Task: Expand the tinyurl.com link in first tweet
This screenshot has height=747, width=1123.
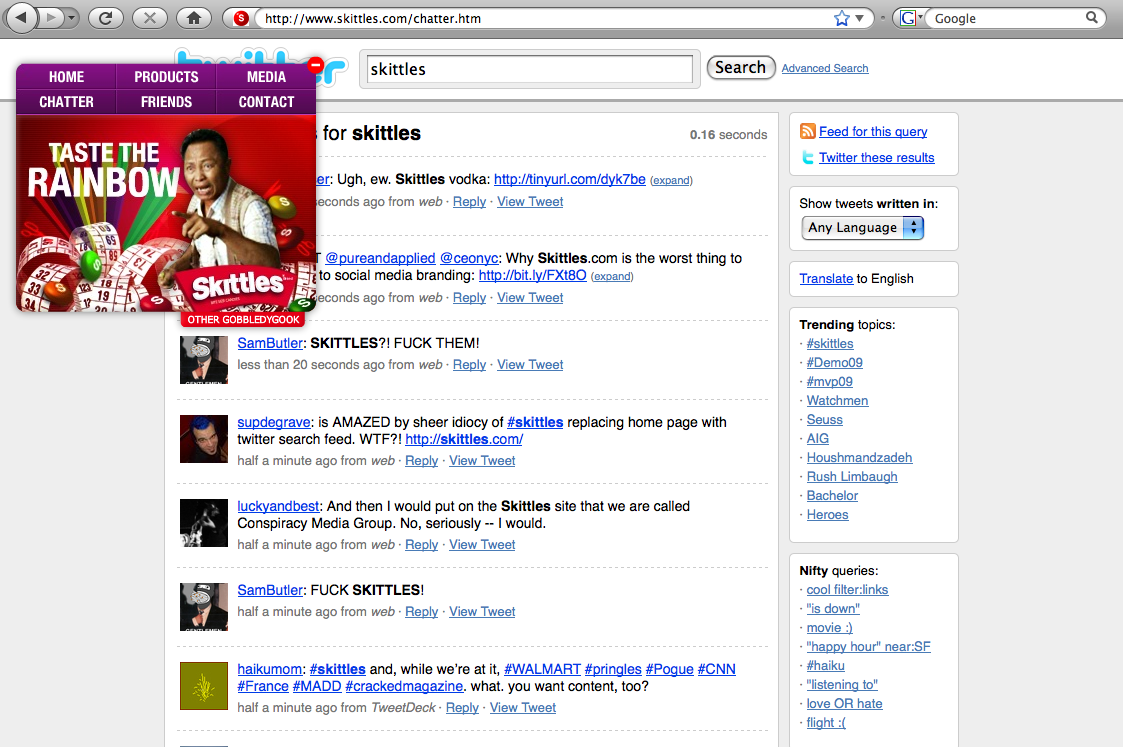Action: [x=671, y=181]
